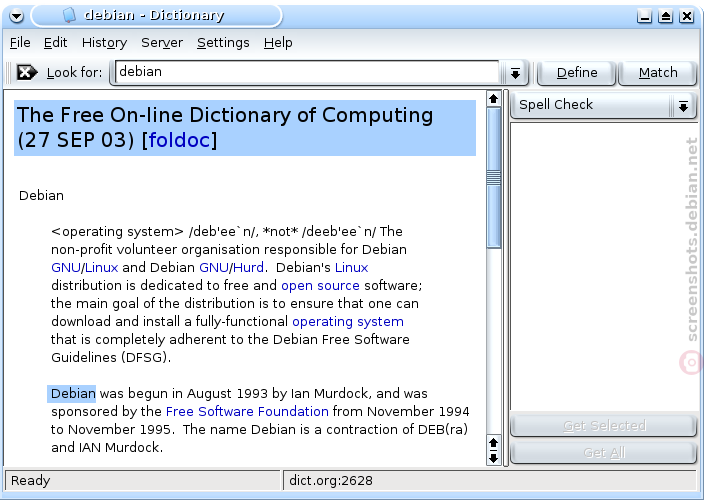This screenshot has width=704, height=500.
Task: Open the Look for history dropdown arrow
Action: click(x=515, y=73)
